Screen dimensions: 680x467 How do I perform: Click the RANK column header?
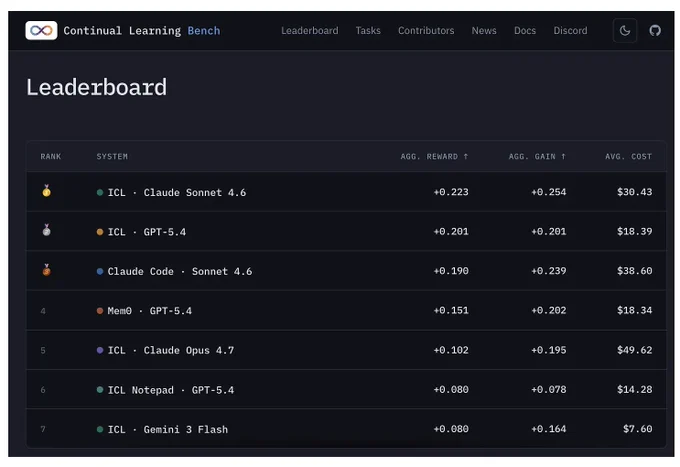coord(51,157)
